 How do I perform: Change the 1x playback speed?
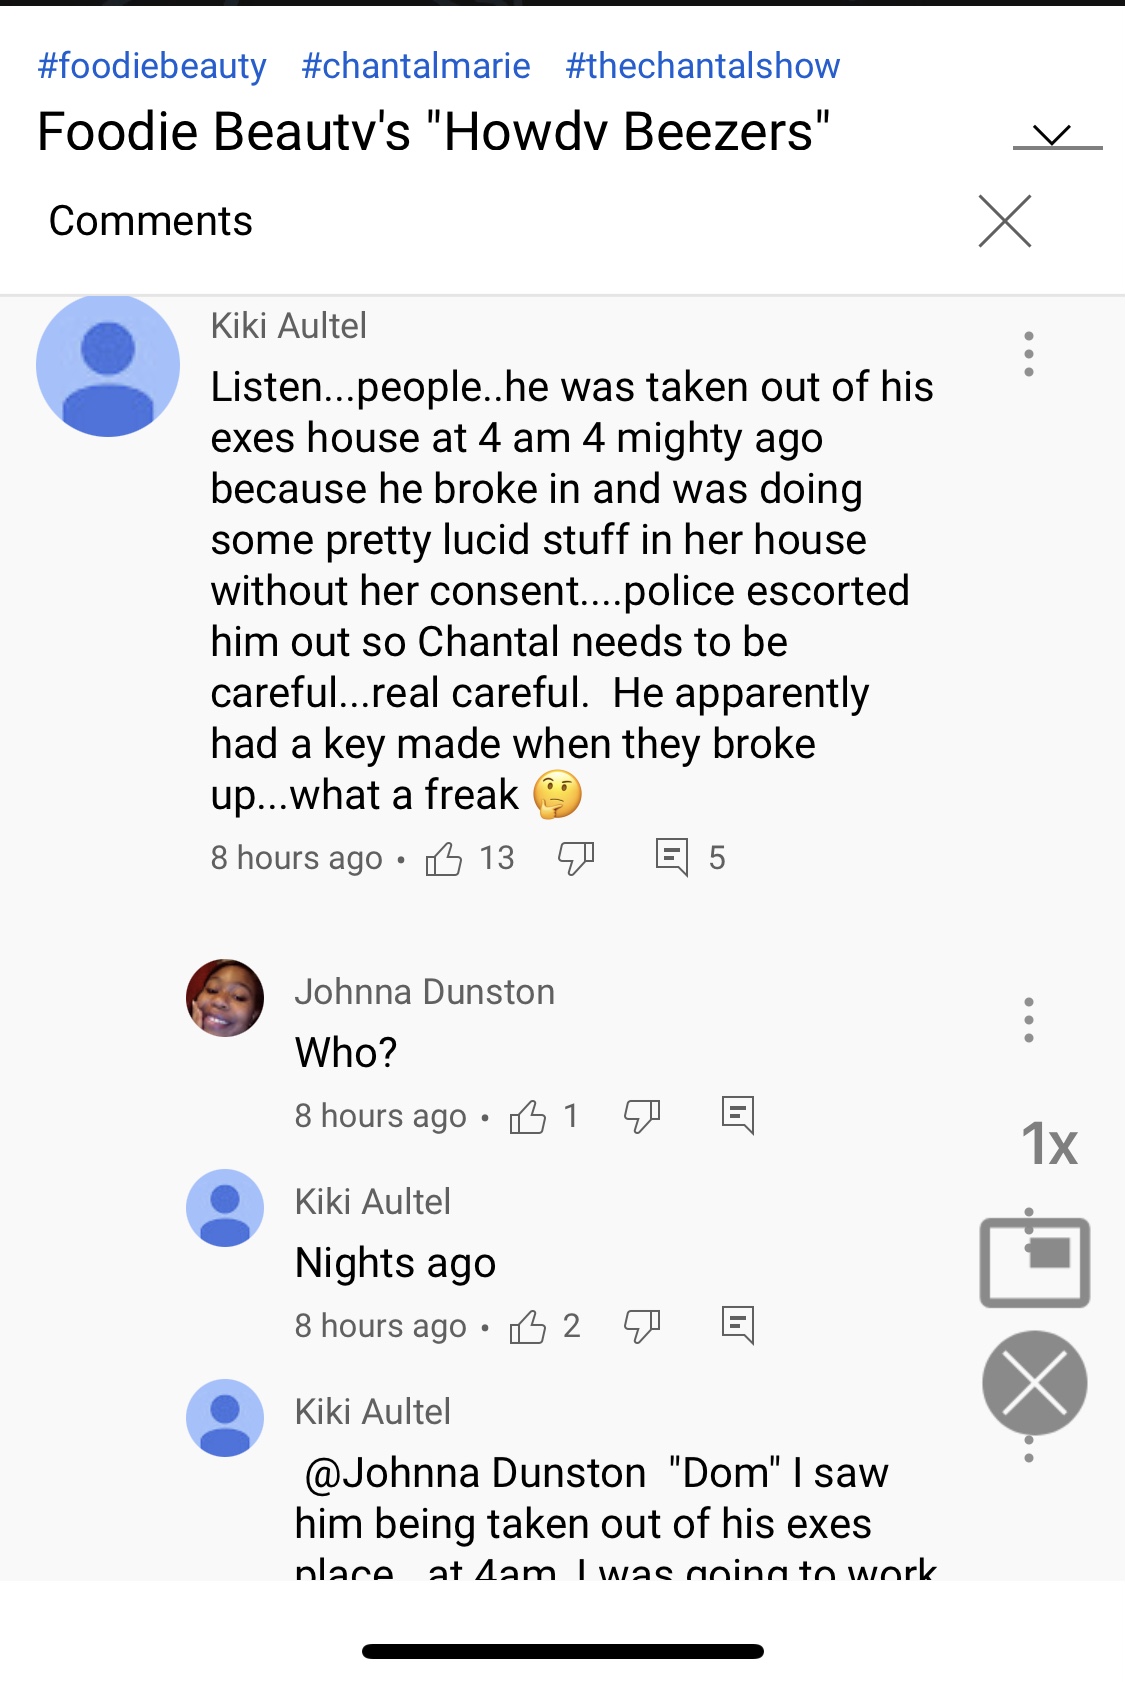pos(1049,1144)
